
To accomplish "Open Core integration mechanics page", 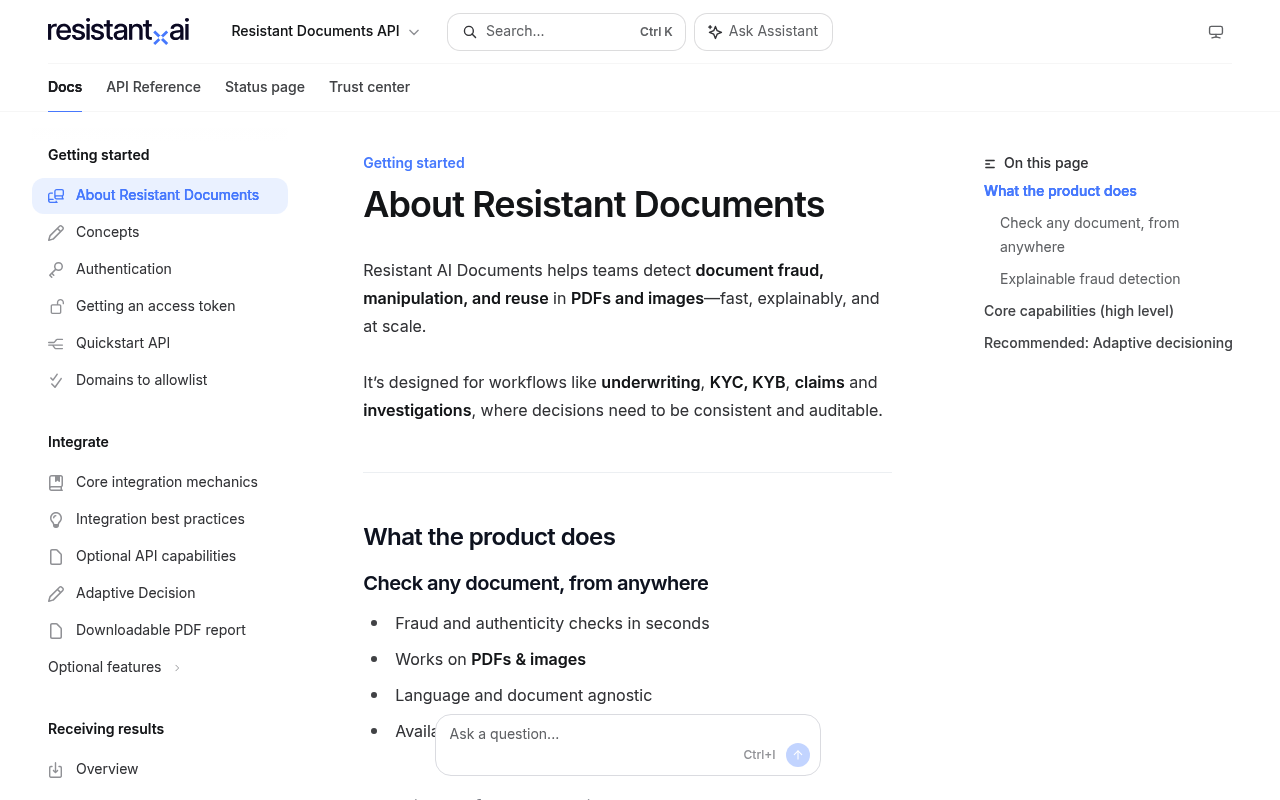I will click(160, 482).
